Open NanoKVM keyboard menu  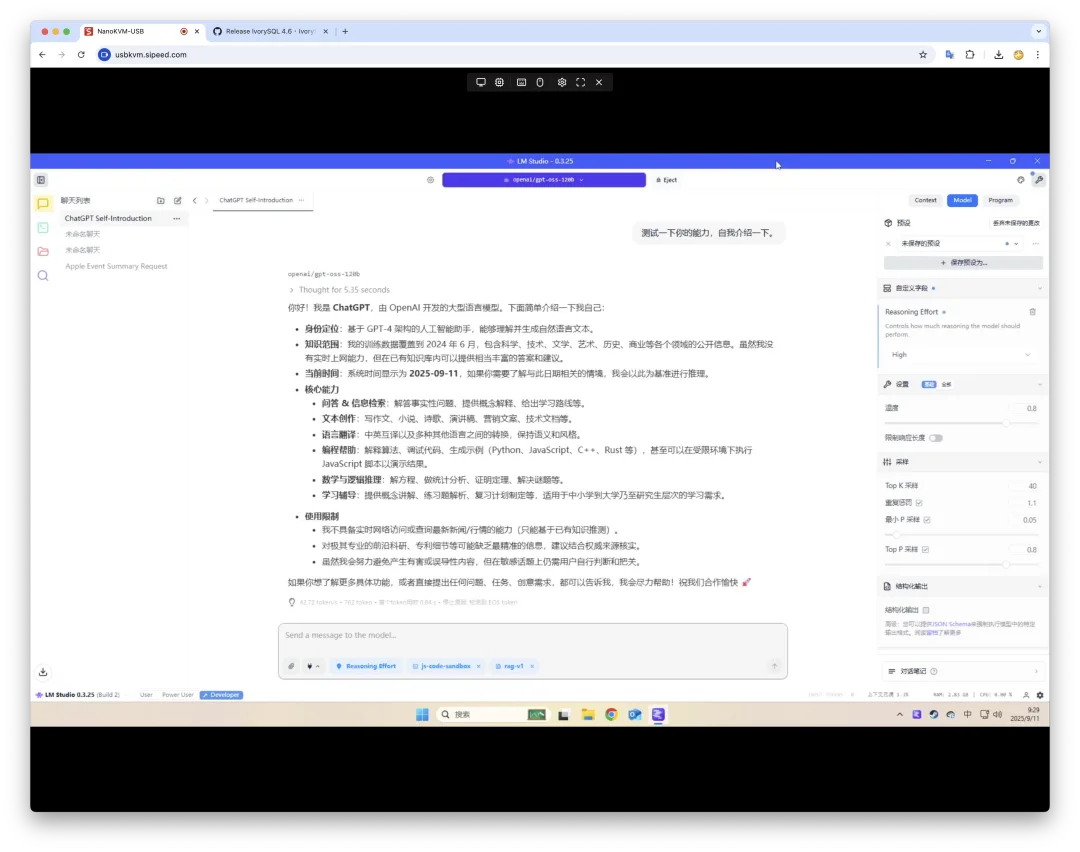[x=521, y=82]
